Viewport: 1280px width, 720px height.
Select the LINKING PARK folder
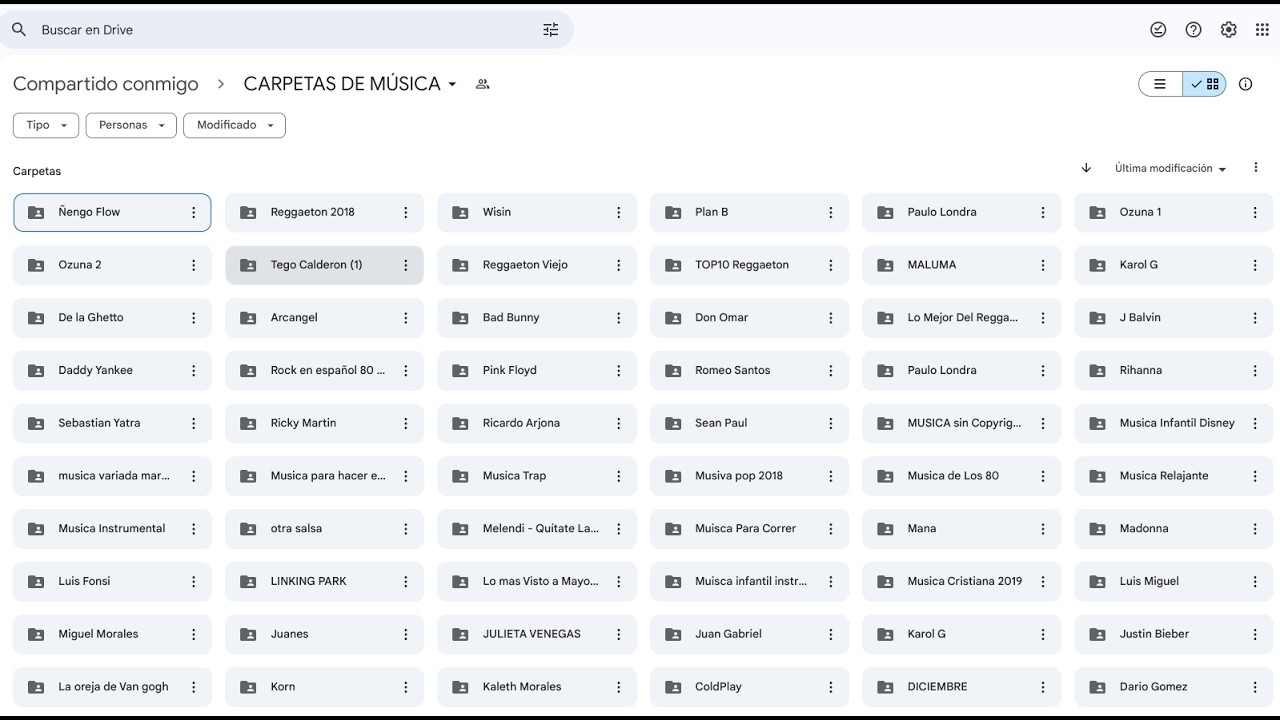[325, 581]
